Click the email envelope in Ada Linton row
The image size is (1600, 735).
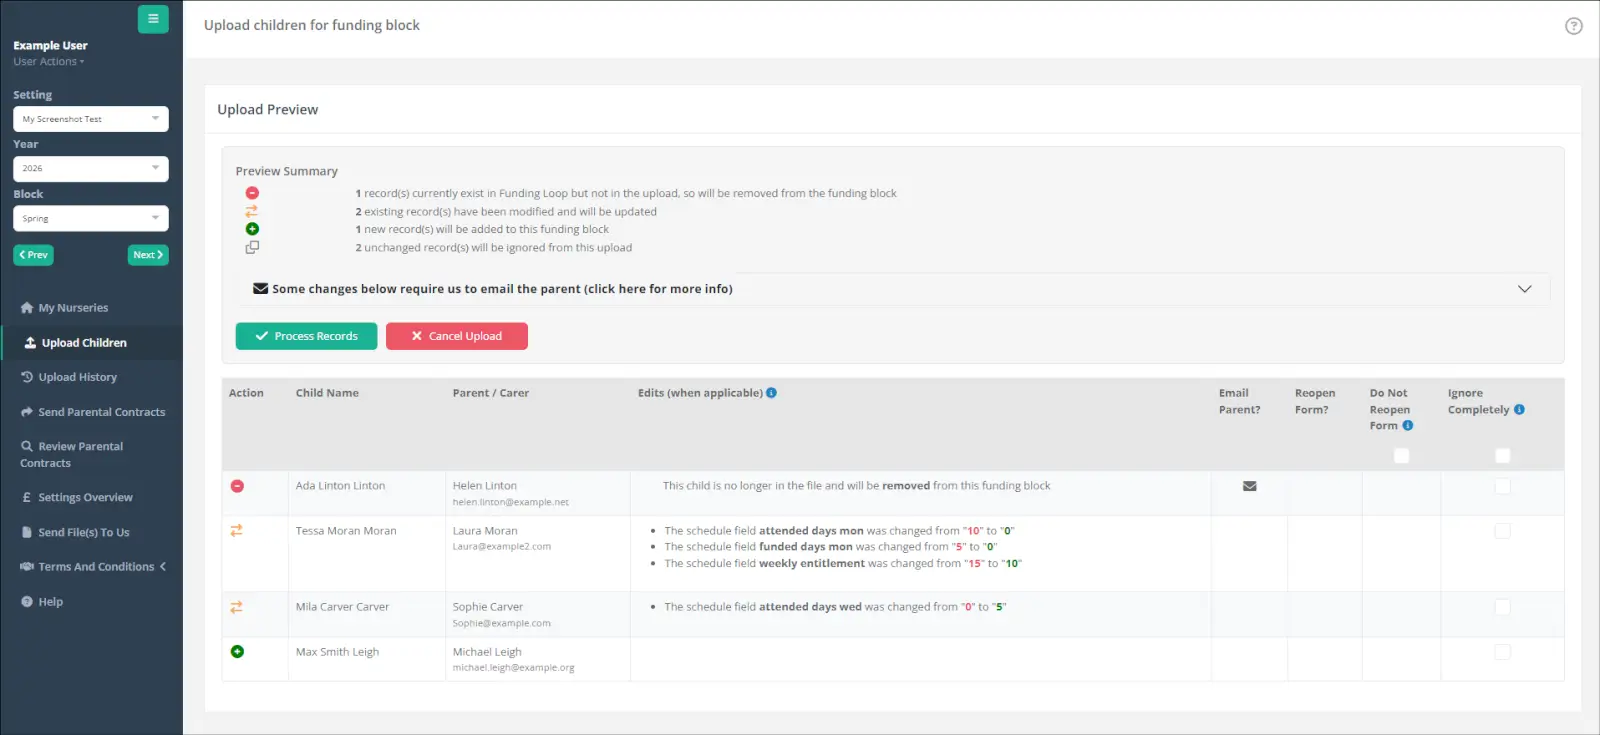point(1249,486)
